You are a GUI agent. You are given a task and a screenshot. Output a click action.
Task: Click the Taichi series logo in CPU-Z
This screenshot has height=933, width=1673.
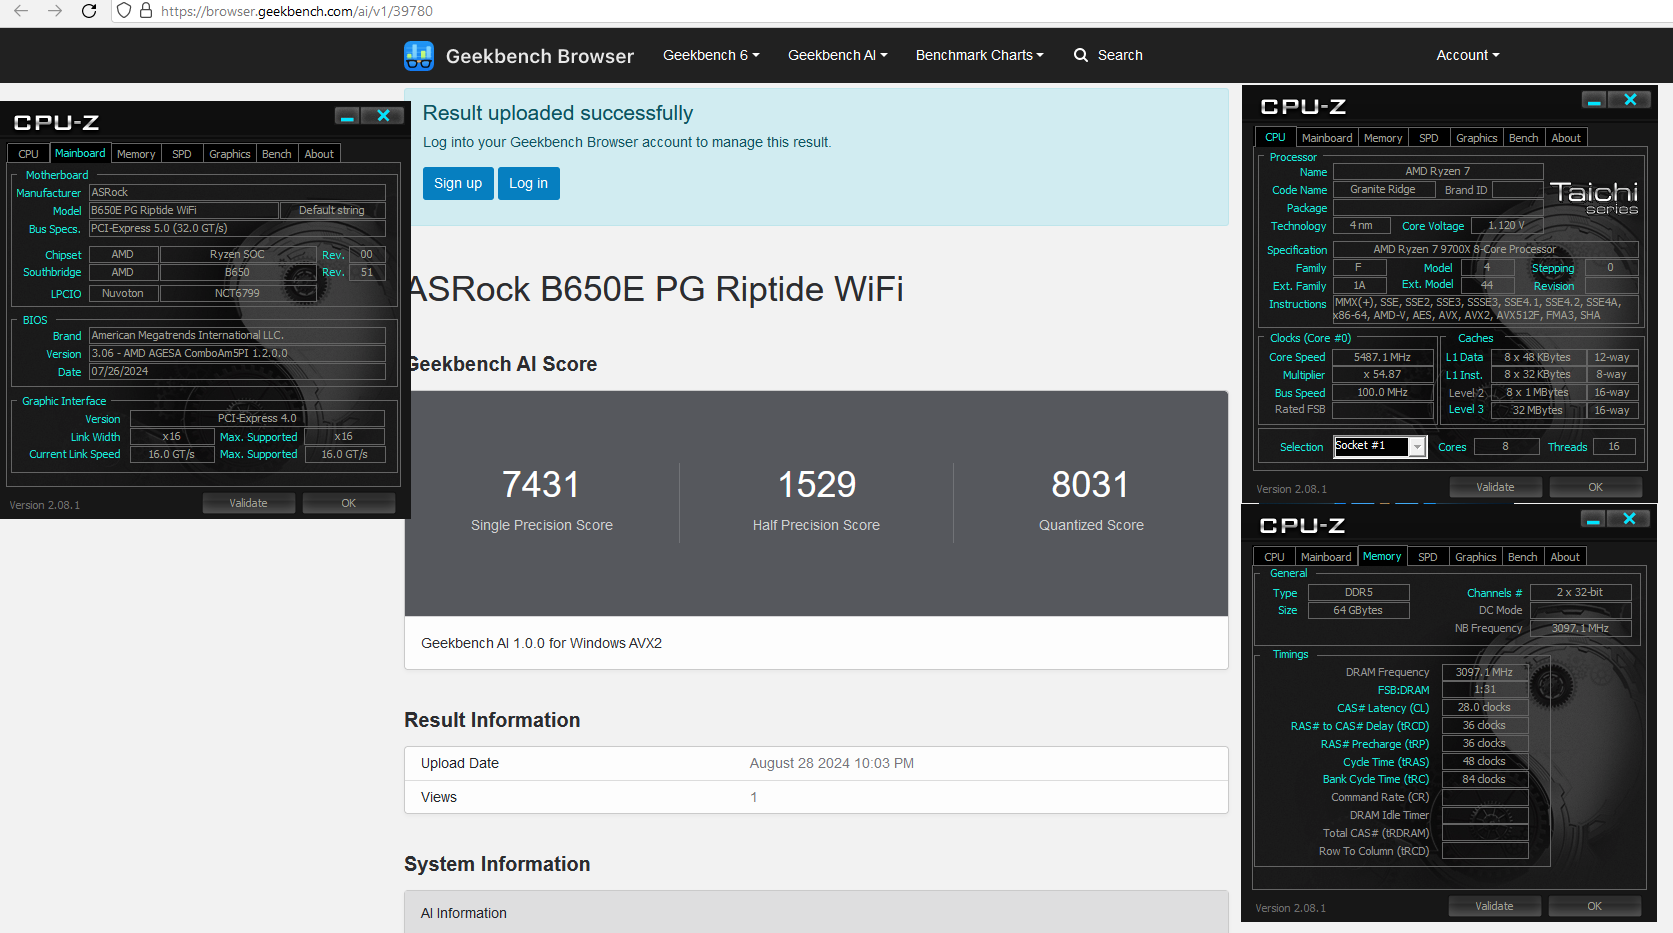click(x=1594, y=196)
